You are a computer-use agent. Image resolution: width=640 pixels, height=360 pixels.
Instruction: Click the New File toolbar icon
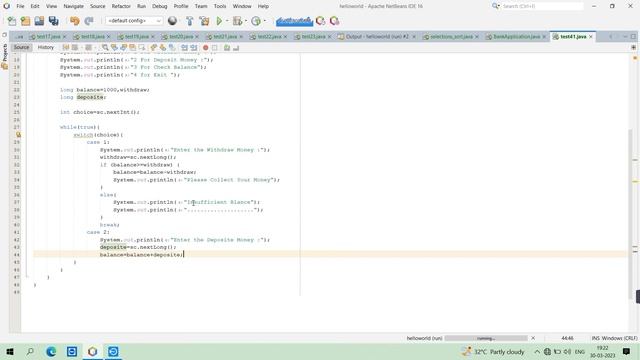coord(11,21)
